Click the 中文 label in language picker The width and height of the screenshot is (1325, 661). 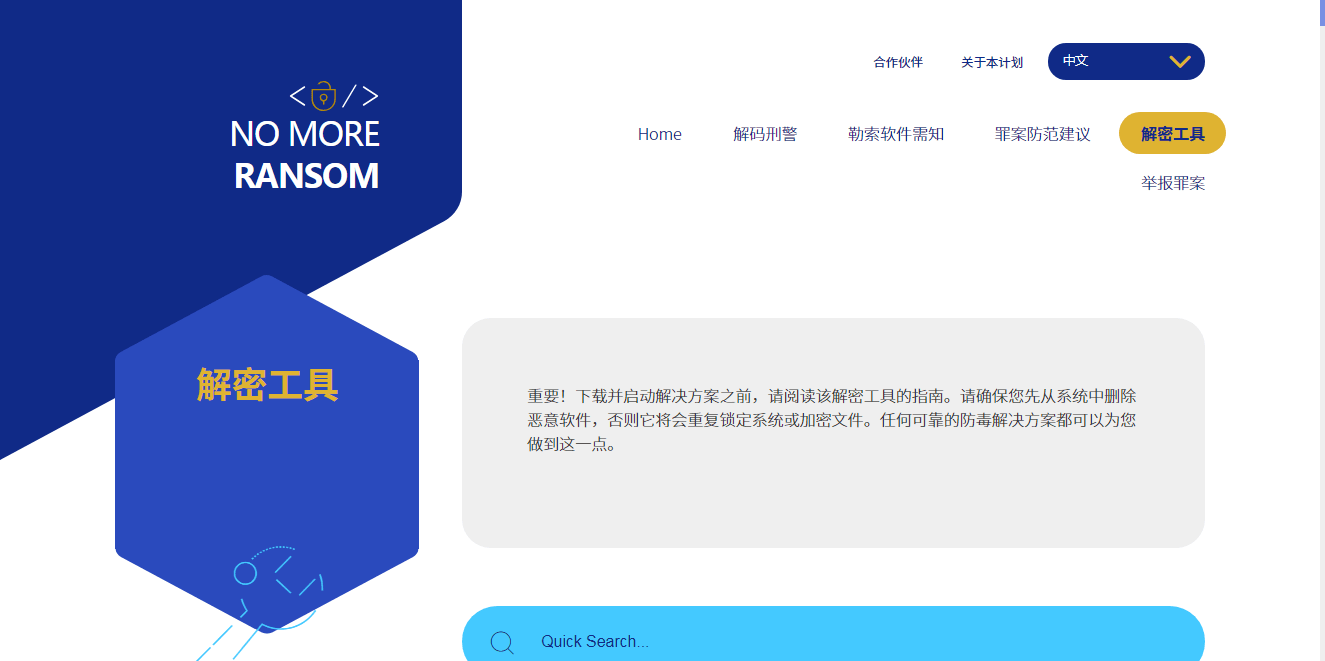(x=1075, y=61)
